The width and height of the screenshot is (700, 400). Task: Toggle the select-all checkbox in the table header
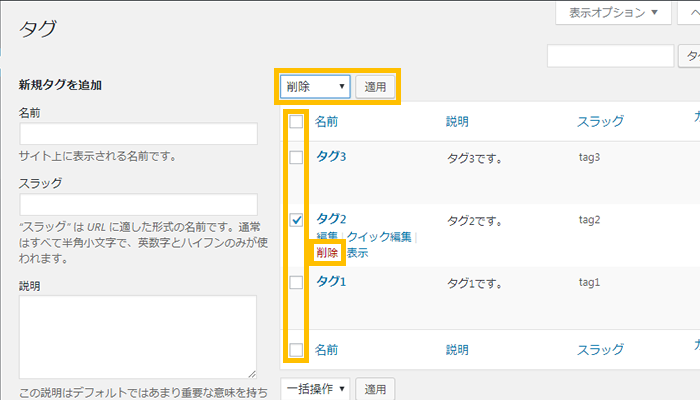296,122
